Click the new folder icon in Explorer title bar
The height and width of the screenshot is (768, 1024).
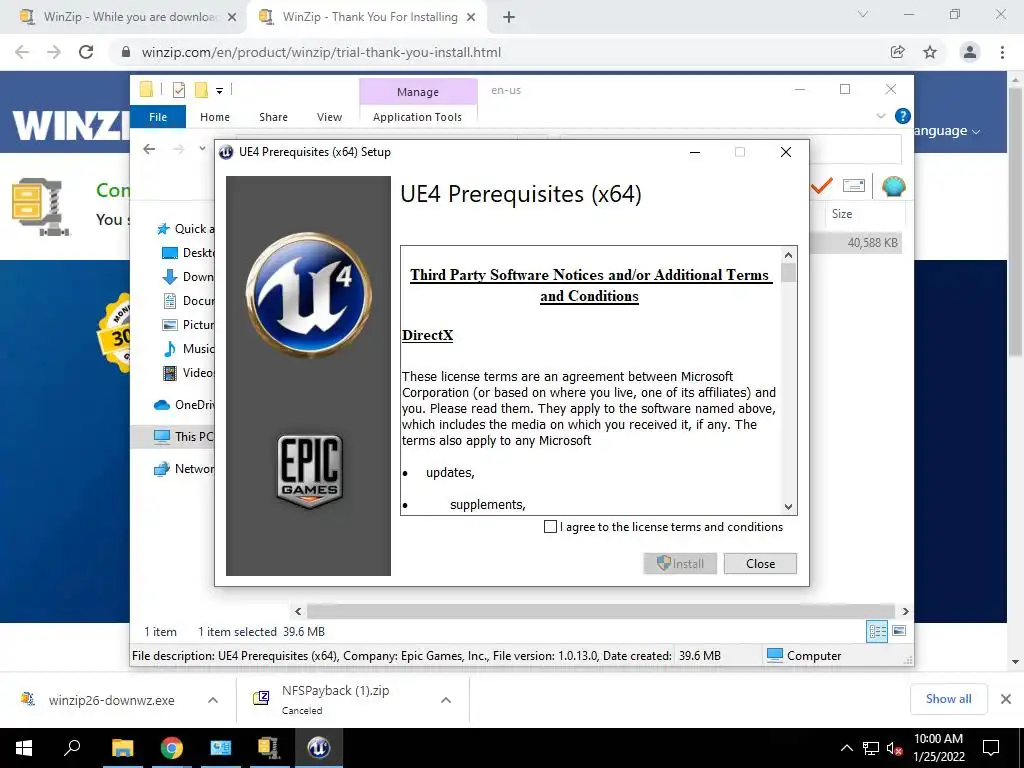pos(201,90)
